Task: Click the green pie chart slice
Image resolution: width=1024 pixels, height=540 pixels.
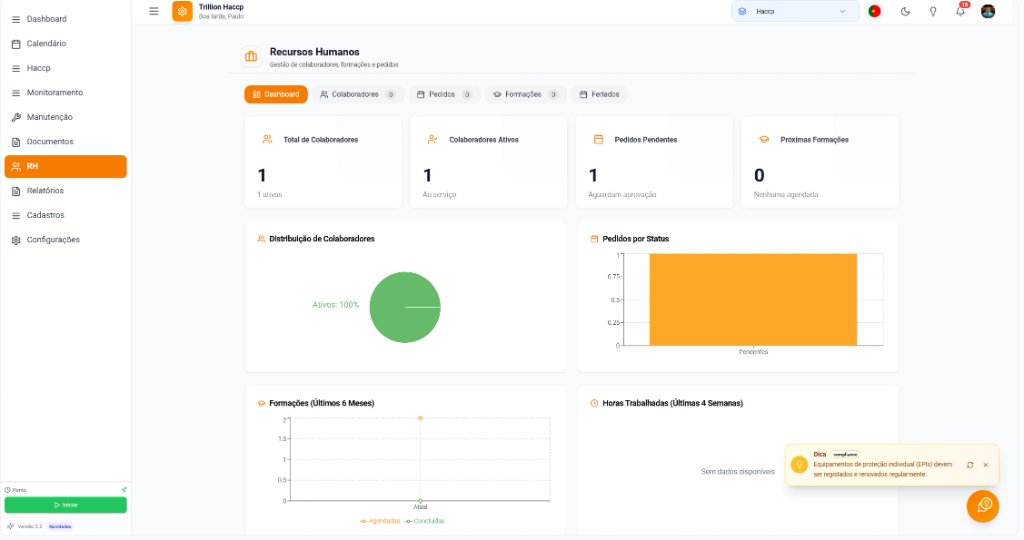Action: tap(405, 307)
